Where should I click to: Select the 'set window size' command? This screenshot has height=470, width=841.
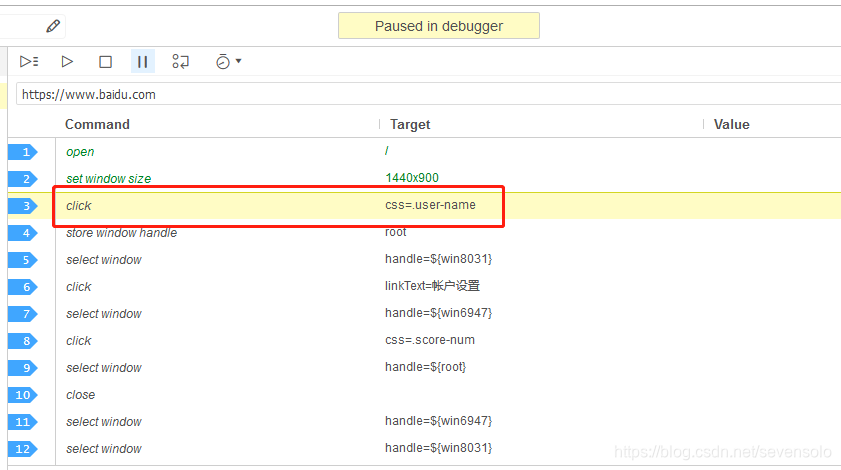coord(108,179)
